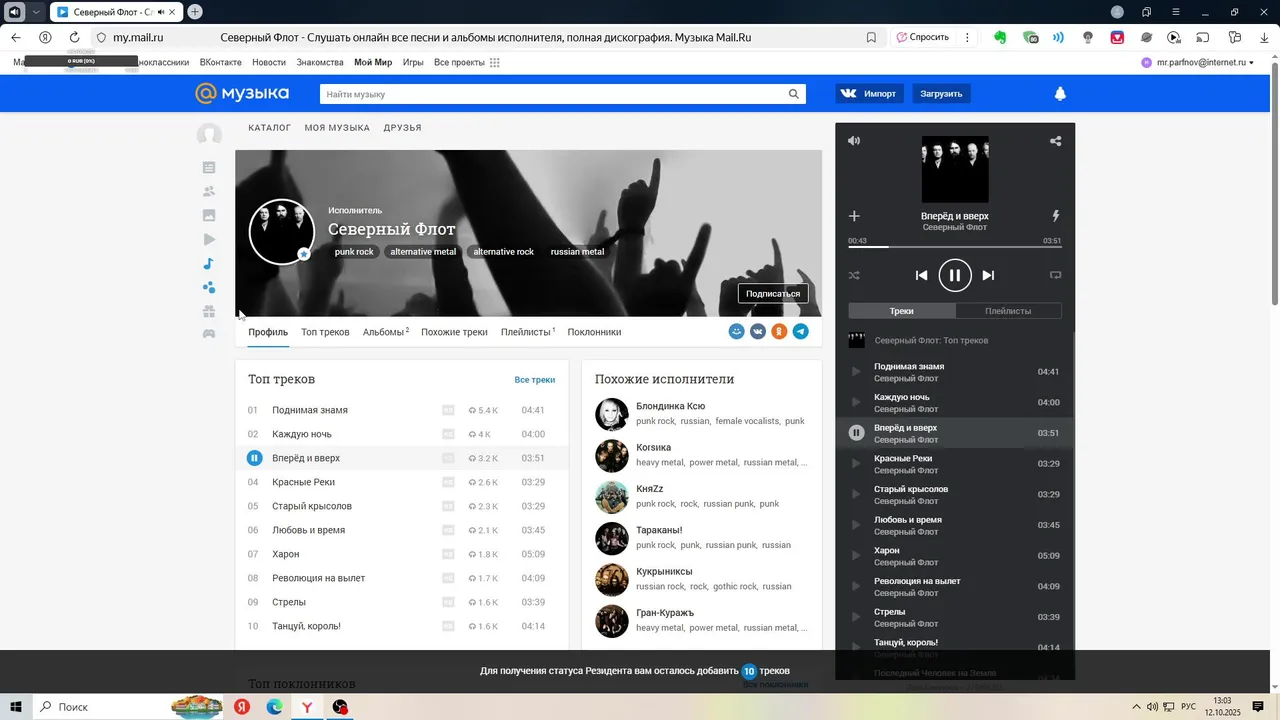
Task: Open sidebar friends icon
Action: point(209,191)
